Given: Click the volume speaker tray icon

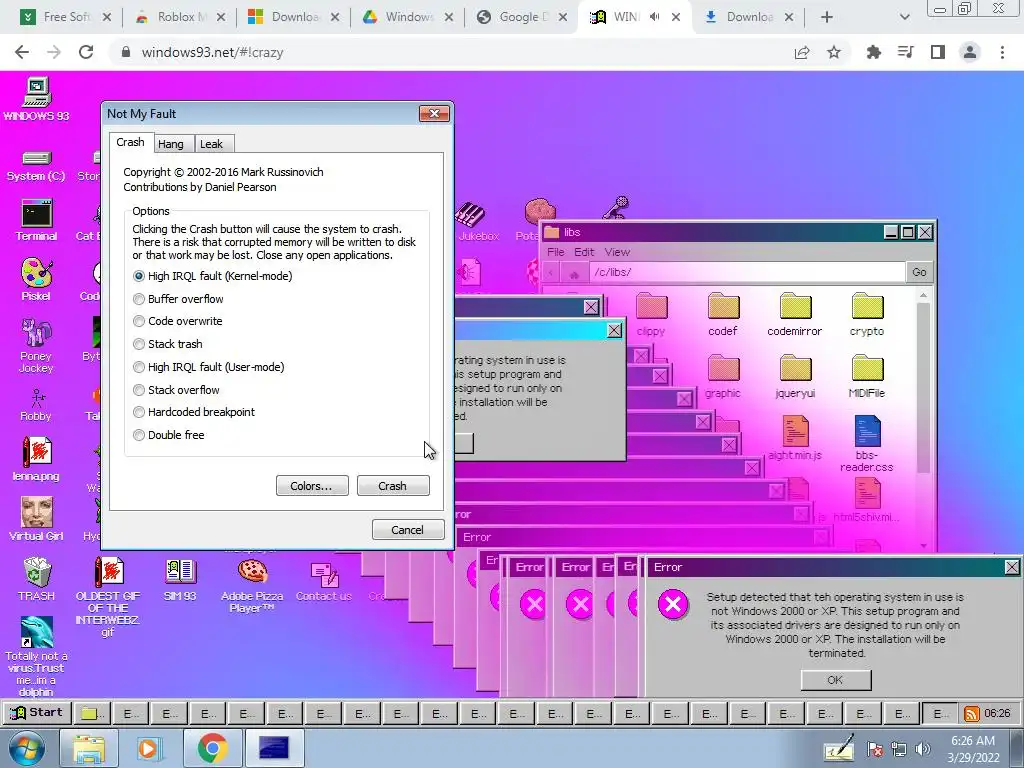Looking at the screenshot, I should tap(922, 750).
